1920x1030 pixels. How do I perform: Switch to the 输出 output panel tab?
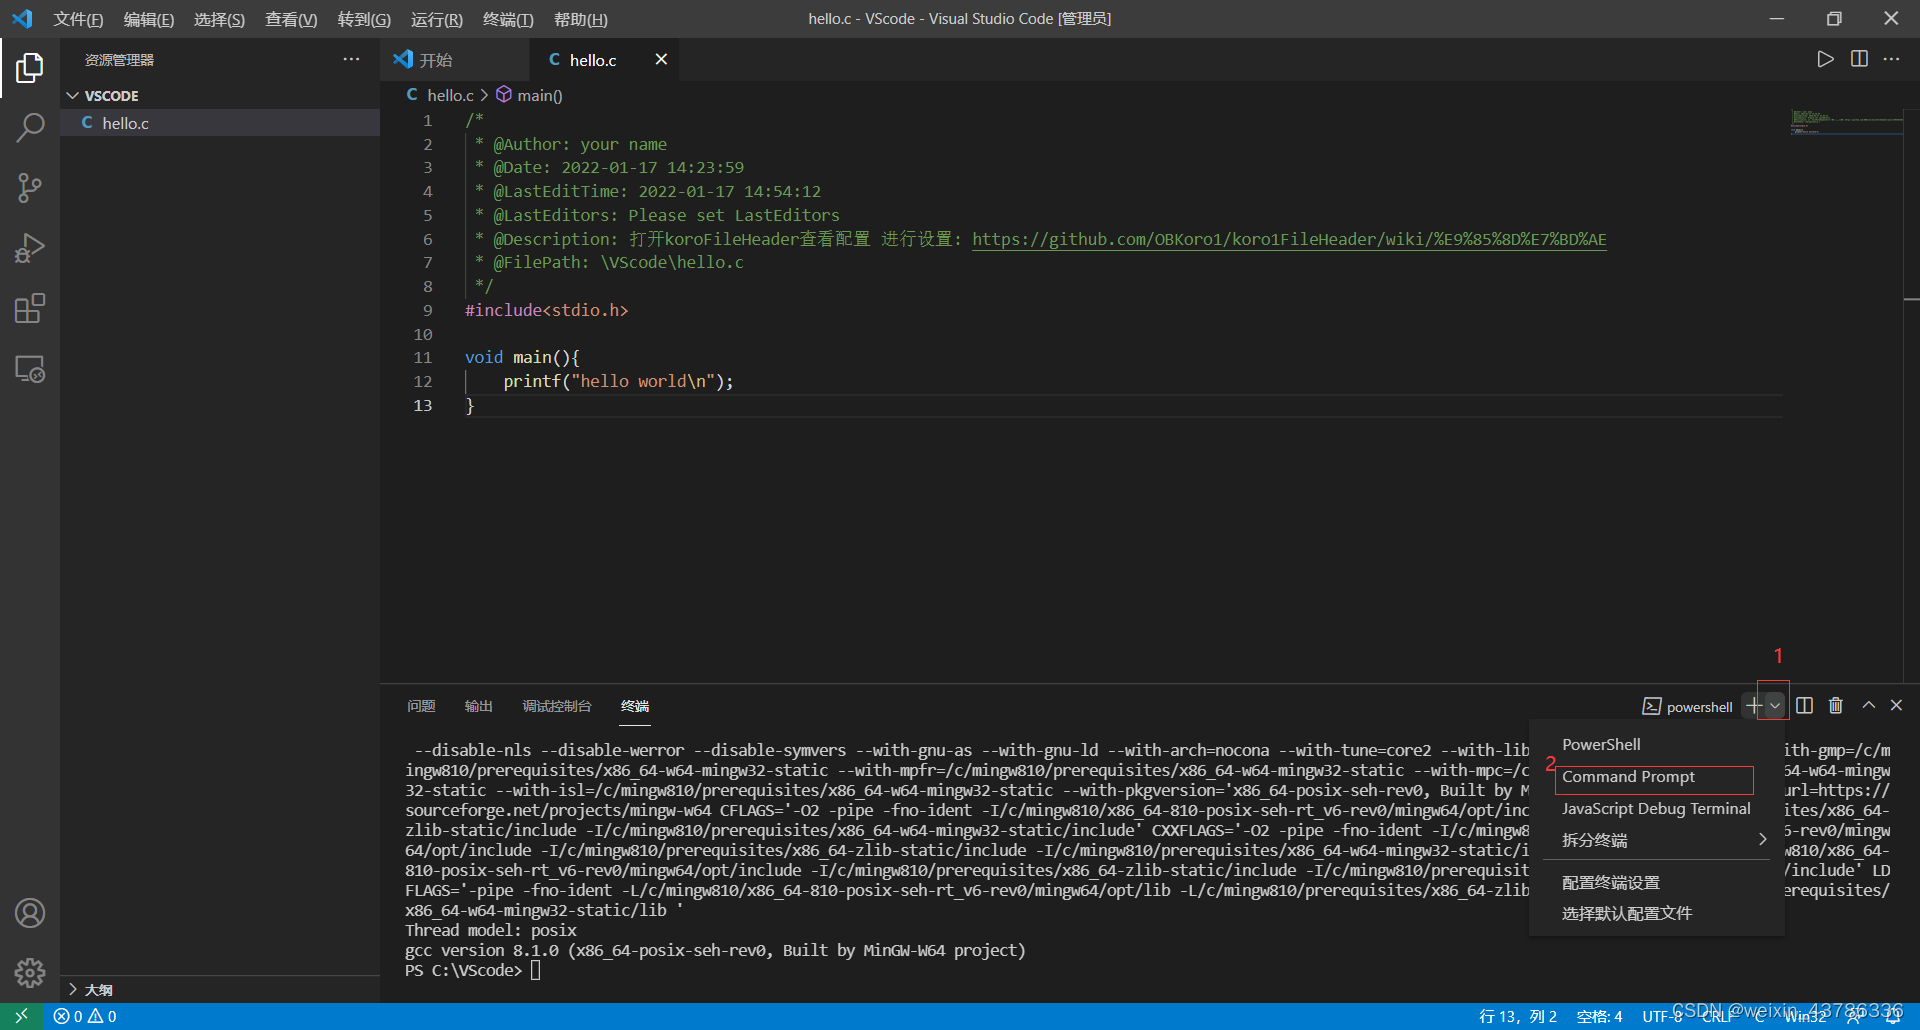pyautogui.click(x=479, y=706)
